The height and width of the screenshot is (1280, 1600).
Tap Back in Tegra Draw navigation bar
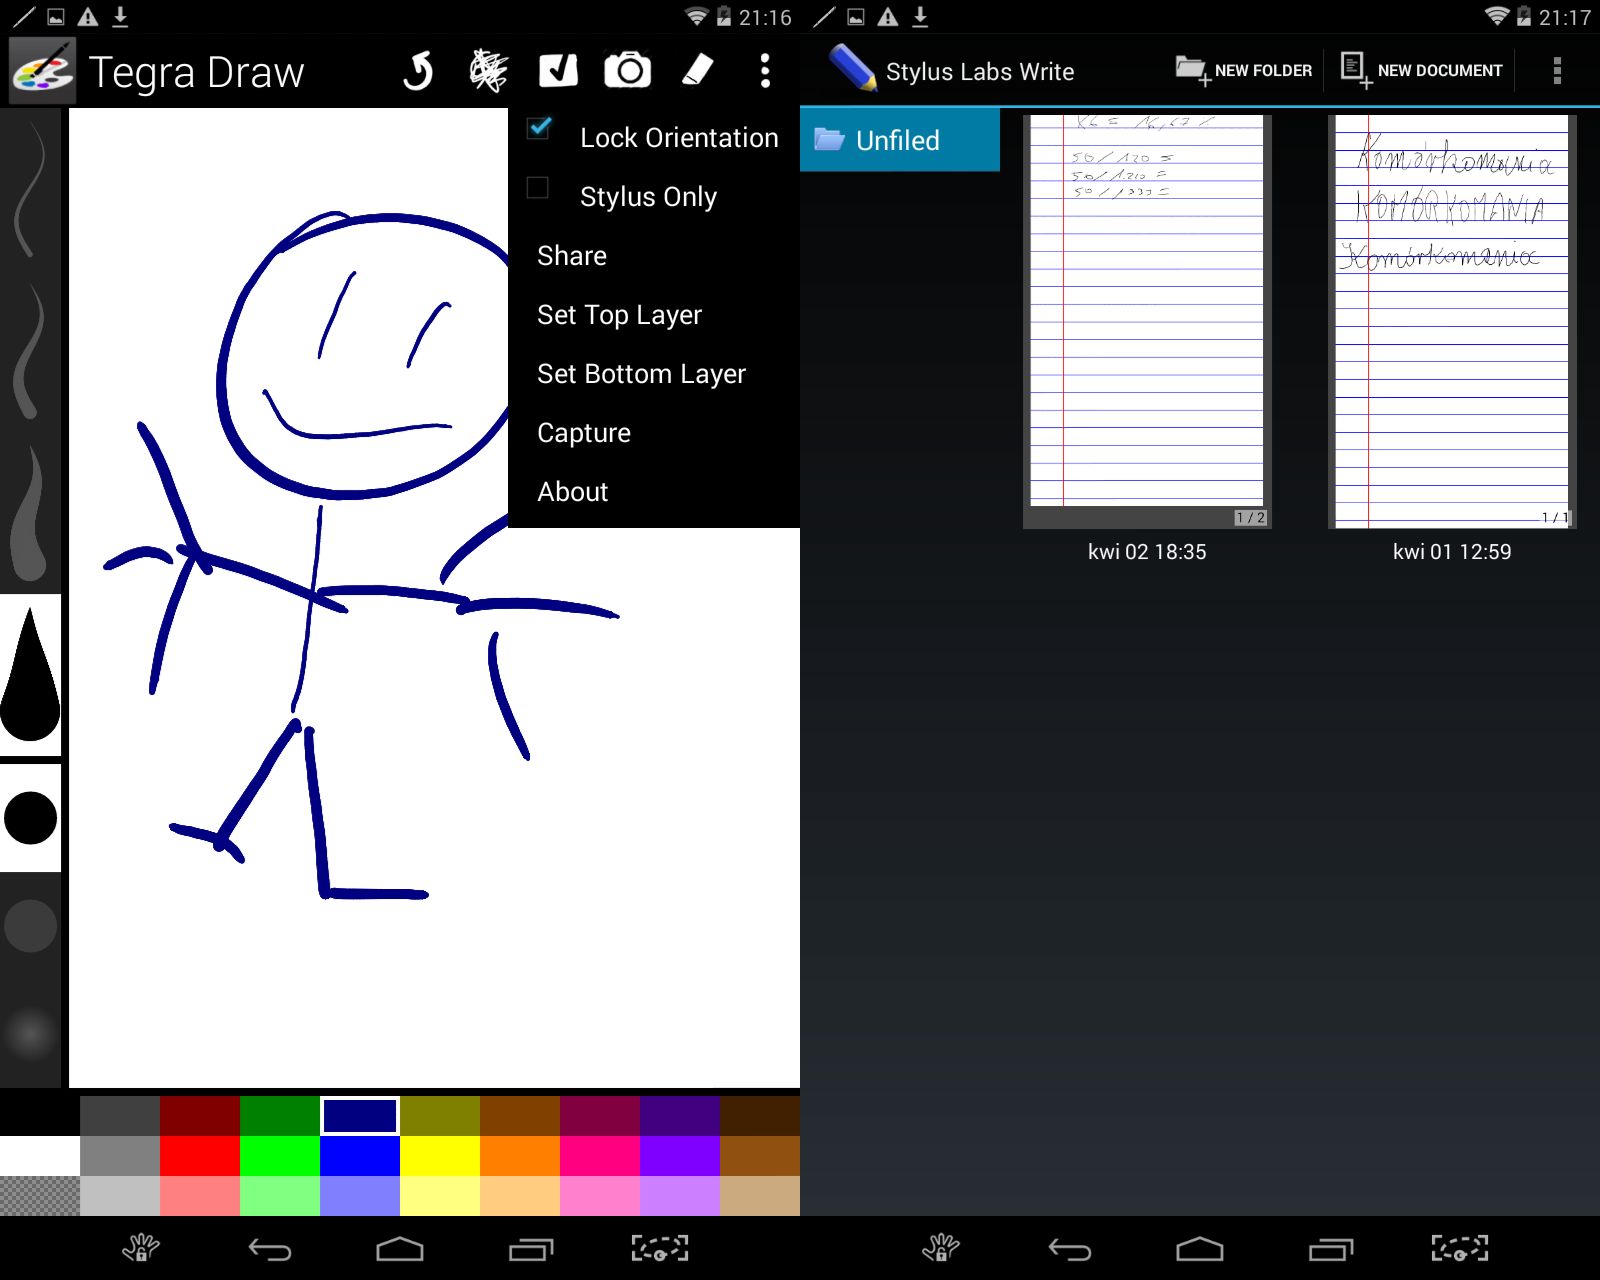pyautogui.click(x=270, y=1249)
